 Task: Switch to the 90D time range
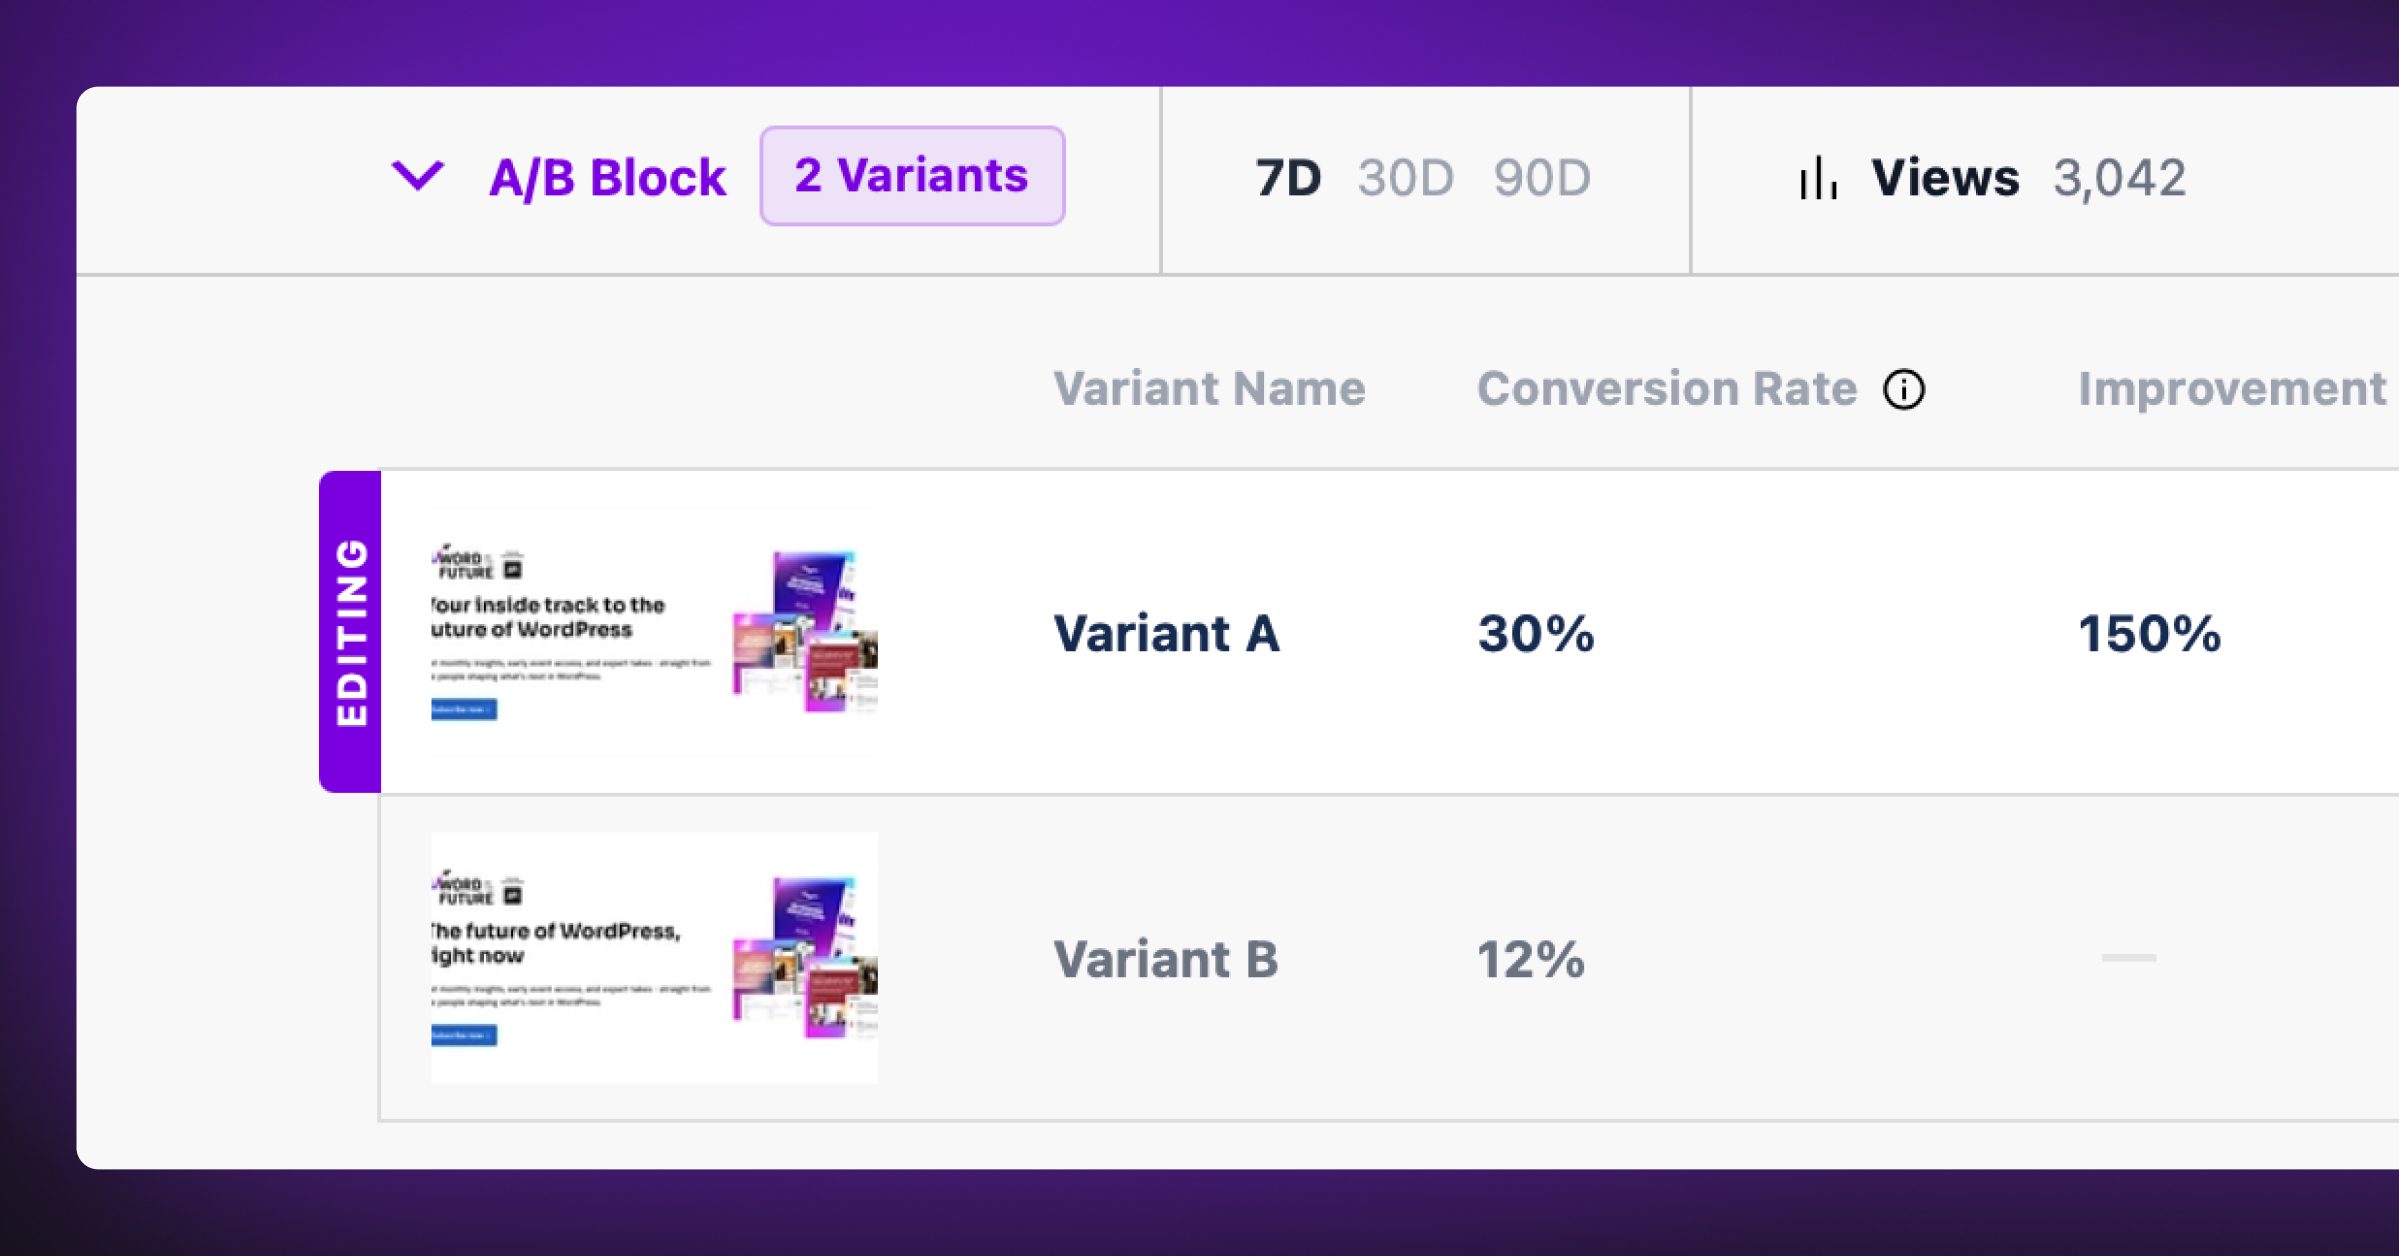coord(1541,178)
